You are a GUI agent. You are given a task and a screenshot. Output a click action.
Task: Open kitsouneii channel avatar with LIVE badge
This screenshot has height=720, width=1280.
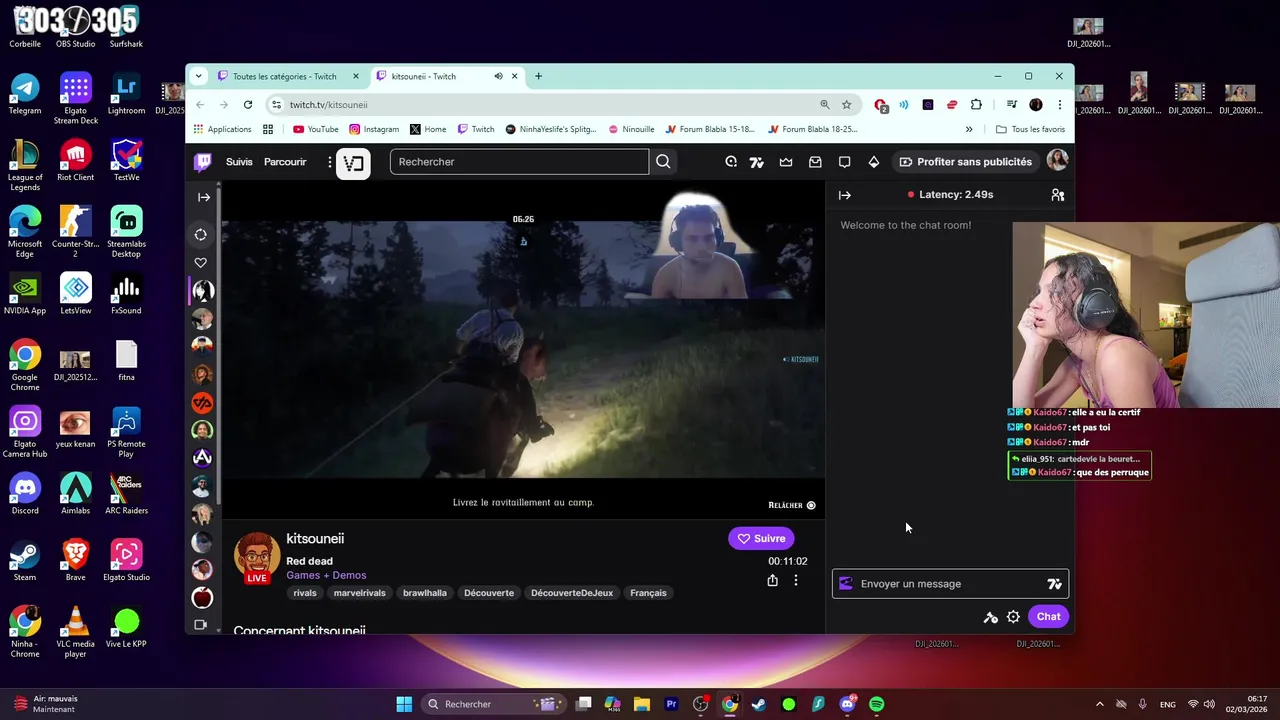(x=257, y=557)
